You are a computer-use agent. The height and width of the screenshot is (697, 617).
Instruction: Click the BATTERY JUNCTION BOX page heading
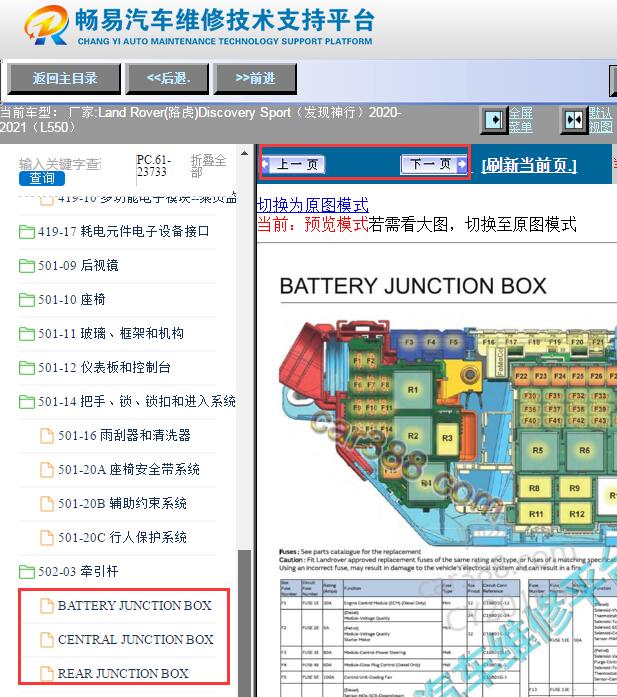pos(413,286)
